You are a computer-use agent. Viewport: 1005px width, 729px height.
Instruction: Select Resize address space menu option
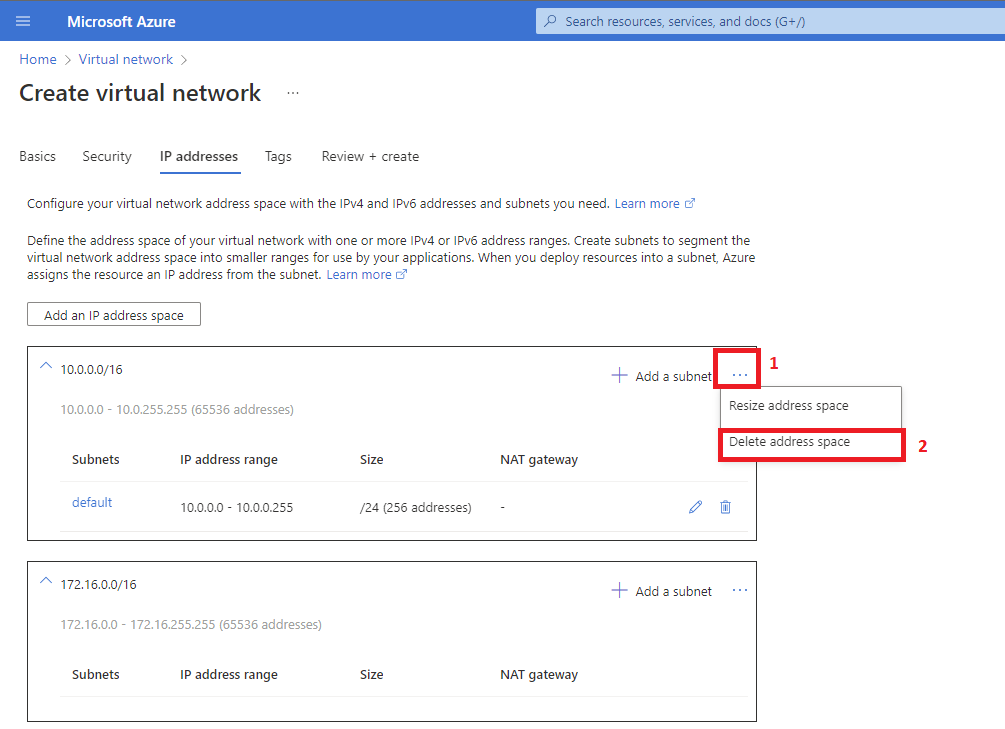[788, 406]
